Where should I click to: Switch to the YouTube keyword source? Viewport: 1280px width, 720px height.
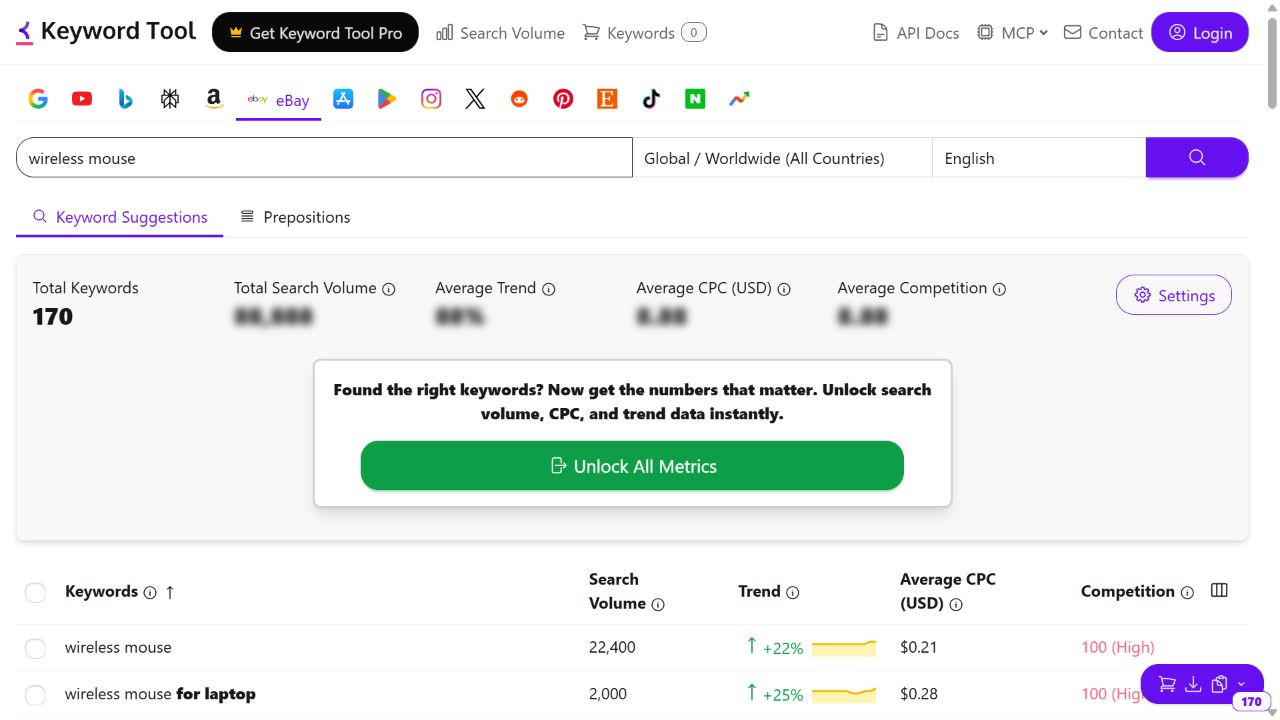click(82, 99)
